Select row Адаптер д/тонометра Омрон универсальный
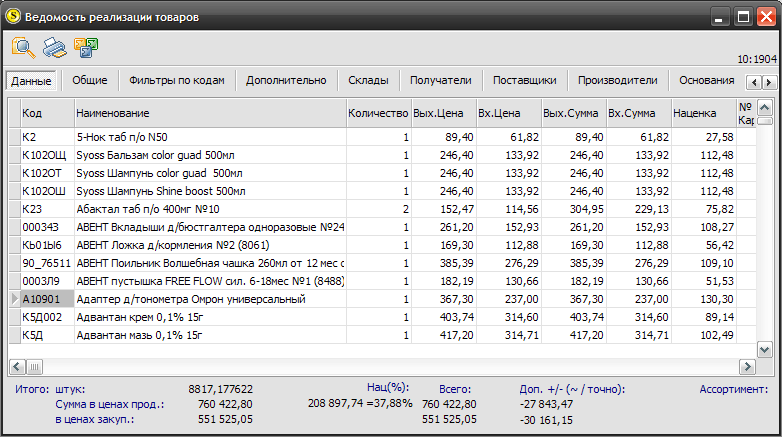Image resolution: width=782 pixels, height=437 pixels. coord(383,299)
